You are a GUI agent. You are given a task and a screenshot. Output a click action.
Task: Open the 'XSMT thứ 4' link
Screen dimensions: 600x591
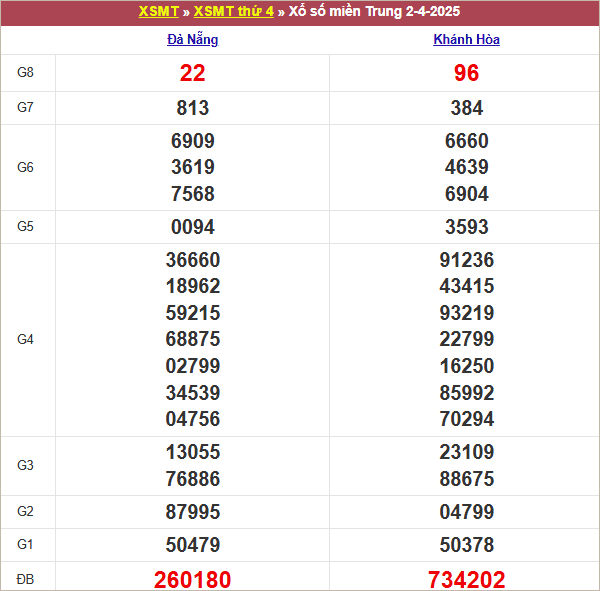[x=233, y=11]
